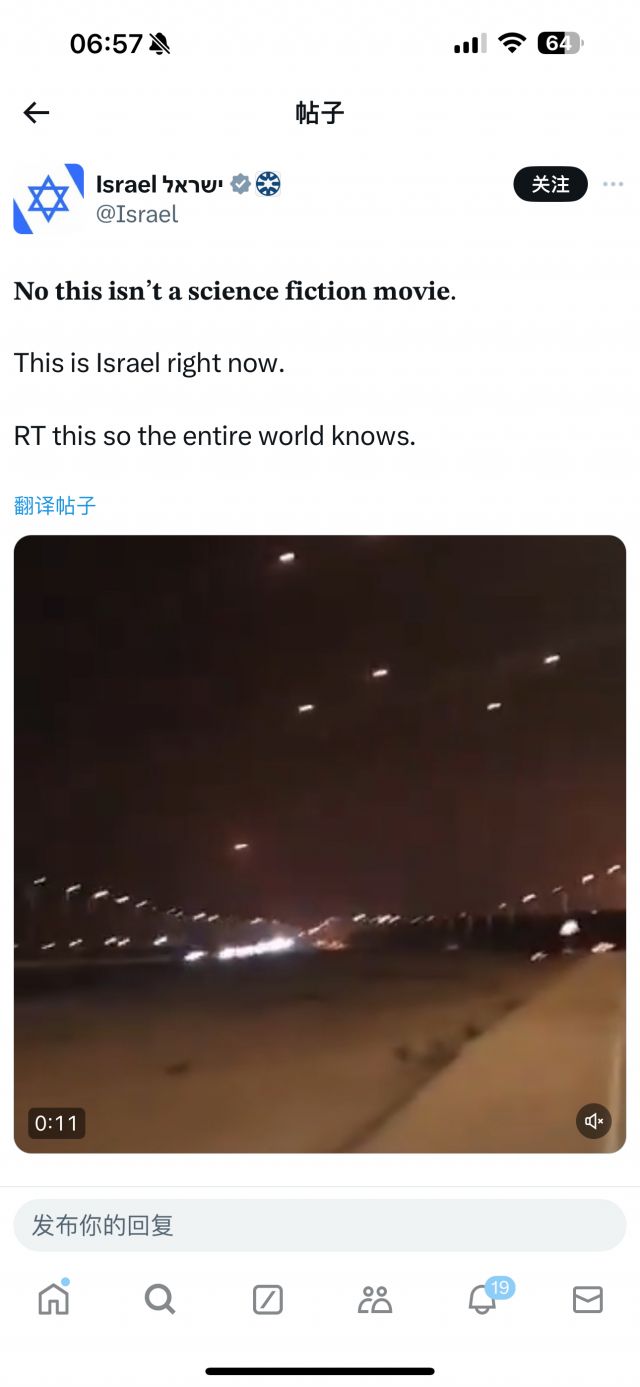Tap the blue verified badge
The width and height of the screenshot is (640, 1387).
pos(240,184)
